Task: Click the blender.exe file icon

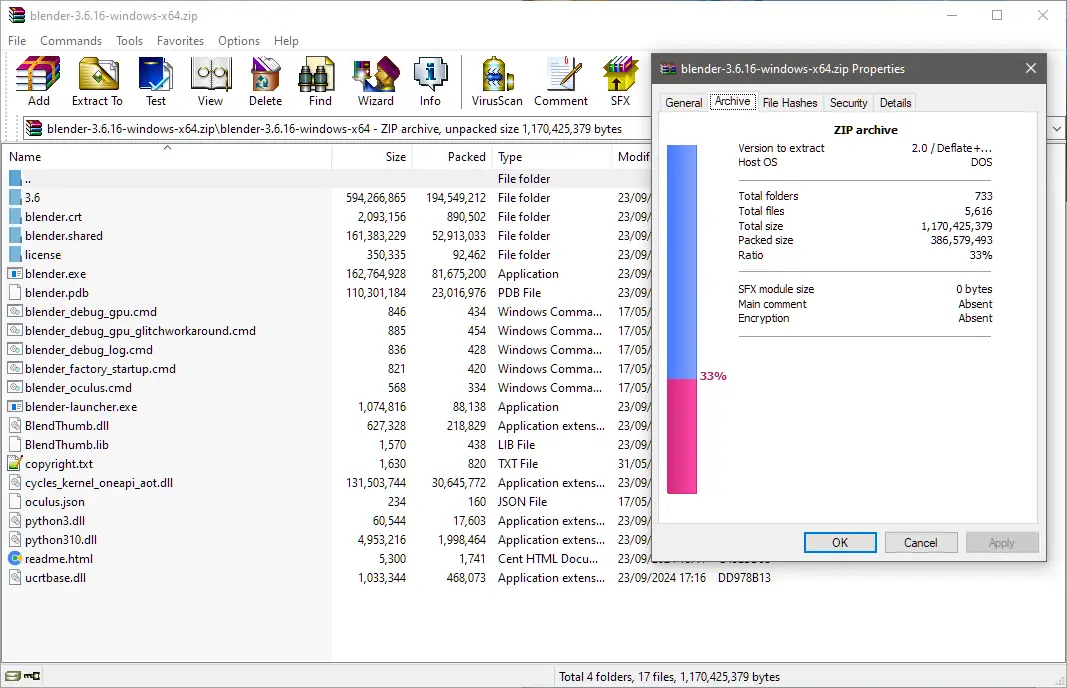Action: pyautogui.click(x=15, y=274)
